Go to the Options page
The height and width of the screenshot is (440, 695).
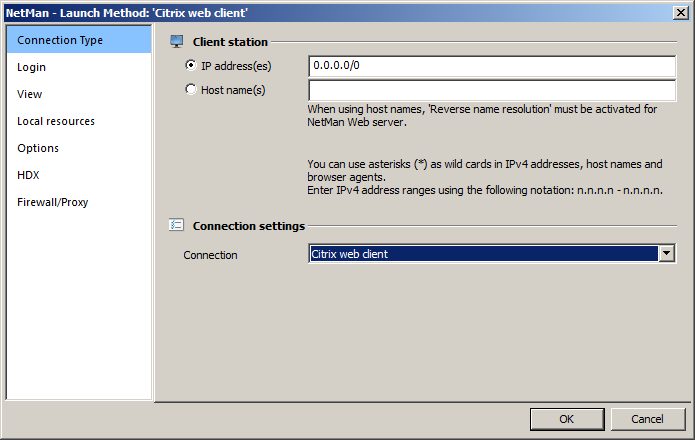(x=79, y=148)
